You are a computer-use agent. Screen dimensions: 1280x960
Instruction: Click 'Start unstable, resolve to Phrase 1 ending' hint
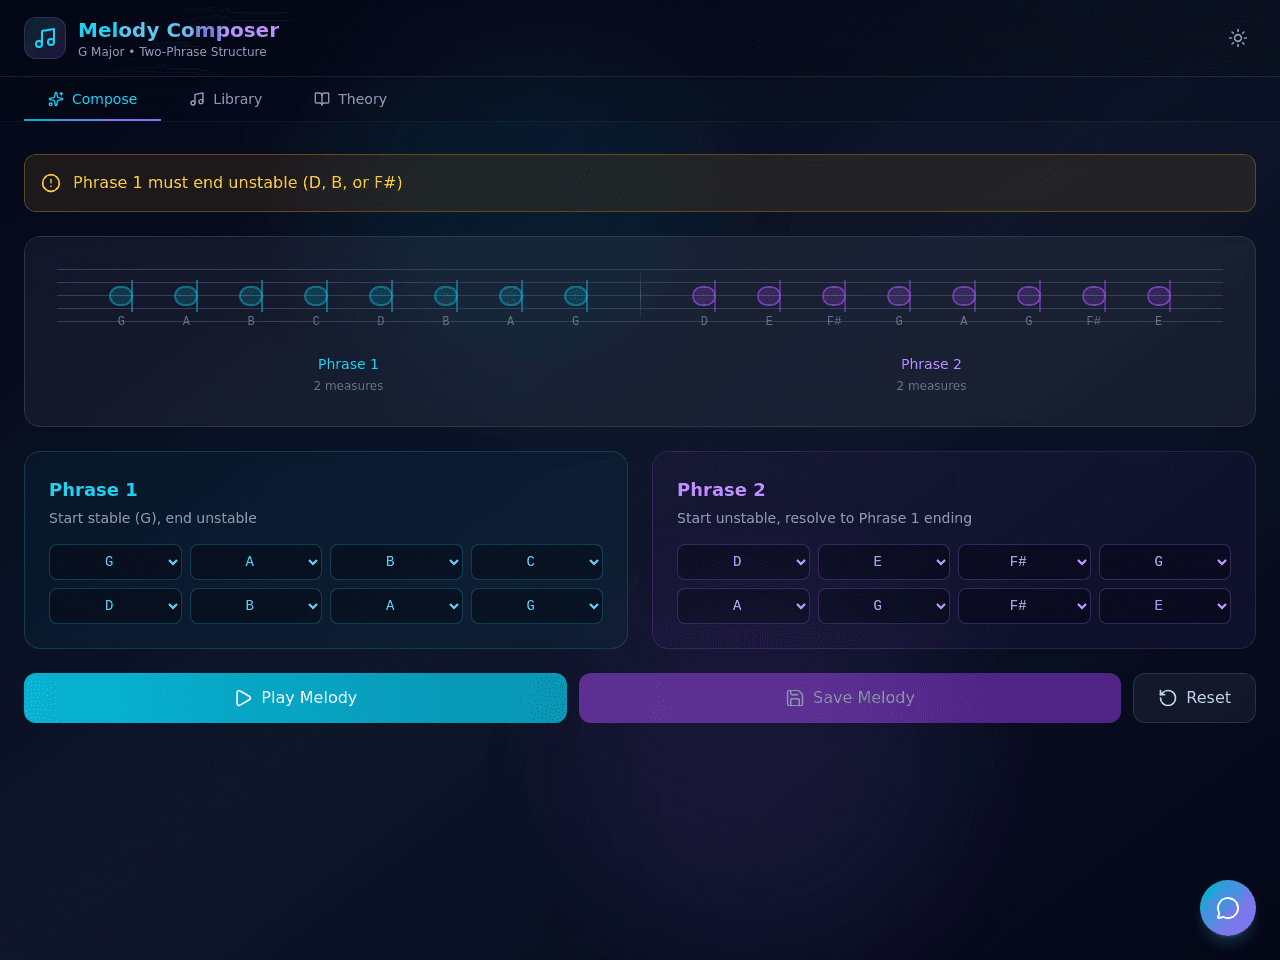click(824, 518)
